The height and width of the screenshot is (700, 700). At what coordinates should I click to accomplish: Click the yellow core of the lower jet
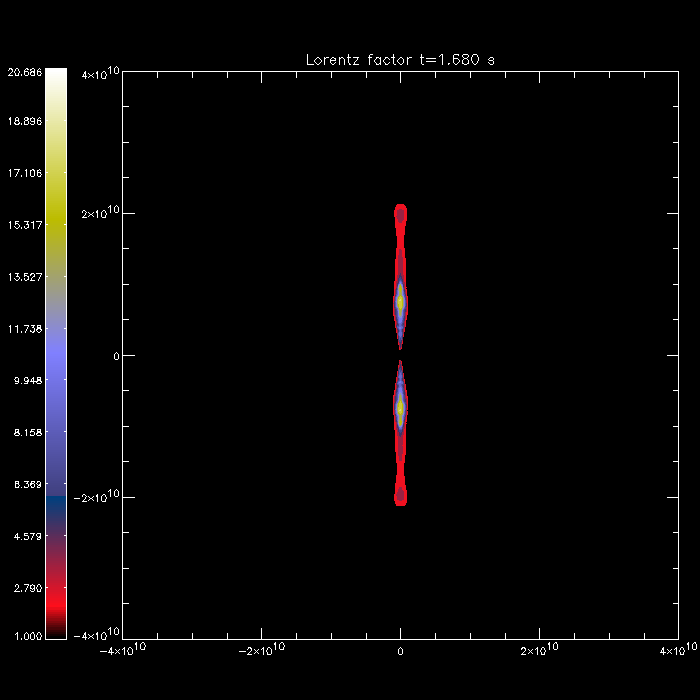pyautogui.click(x=400, y=407)
